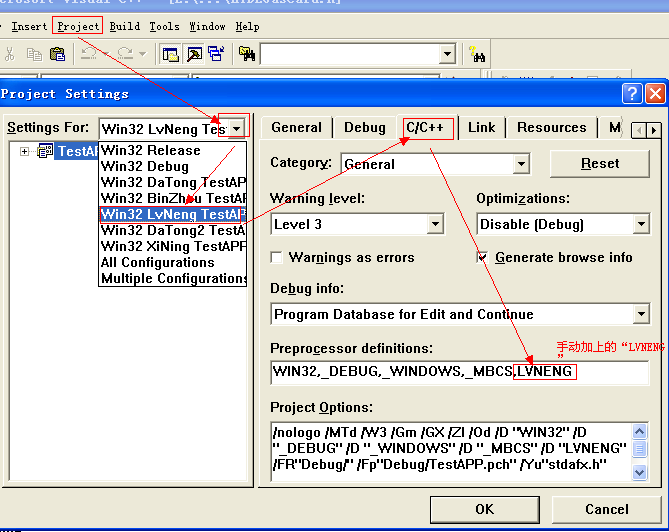Screen dimensions: 669x532
Task: Open the Tools menu
Action: point(164,26)
